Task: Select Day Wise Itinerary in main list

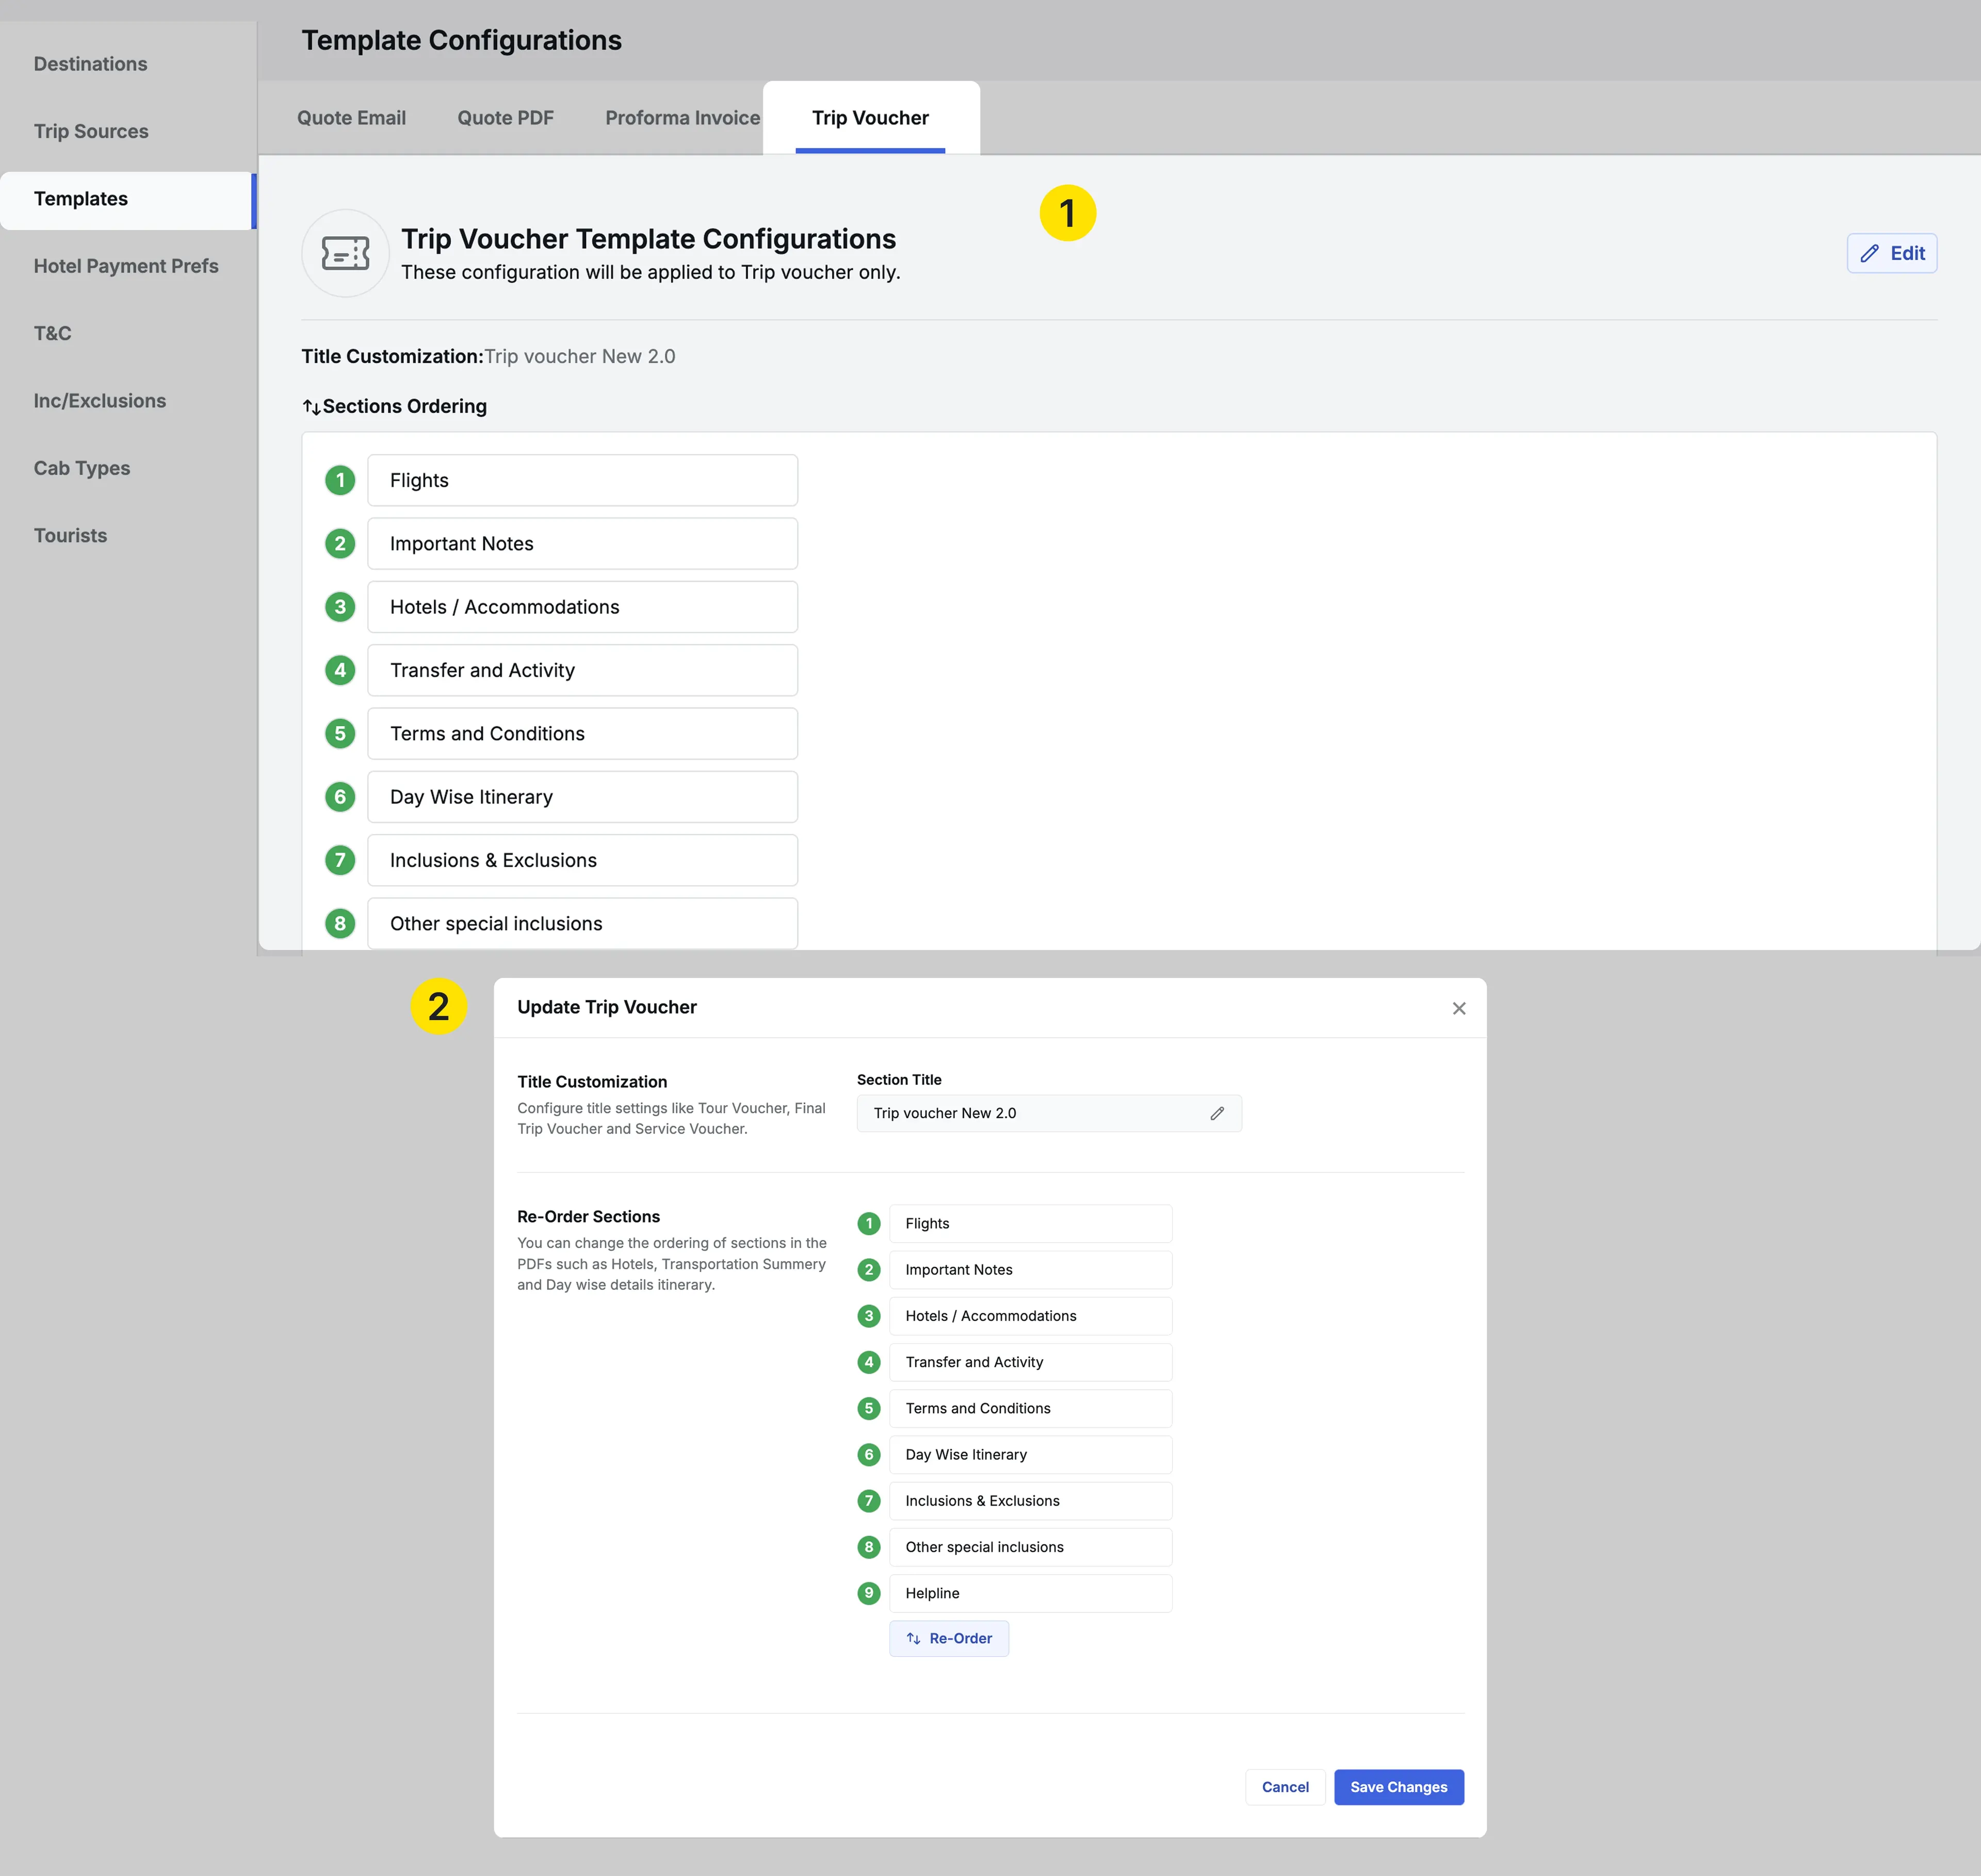Action: (582, 797)
